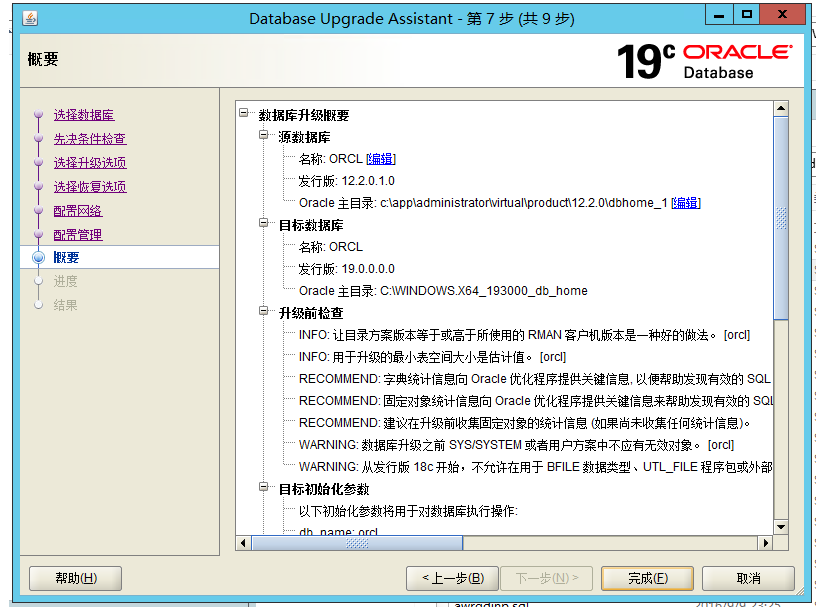Screen dimensions: 816x611
Task: Click the blue 概要 step indicator circle
Action: pos(38,257)
